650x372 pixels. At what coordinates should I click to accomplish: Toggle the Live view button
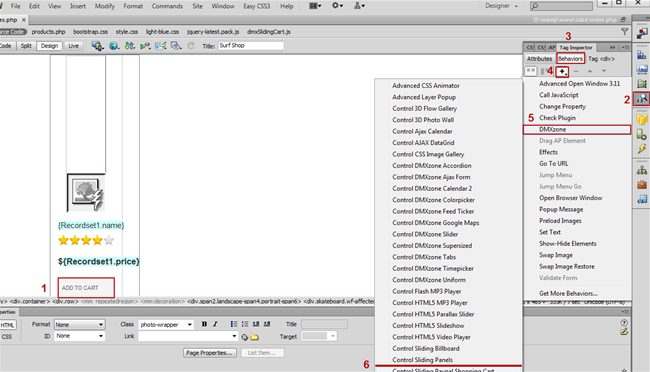(x=73, y=46)
